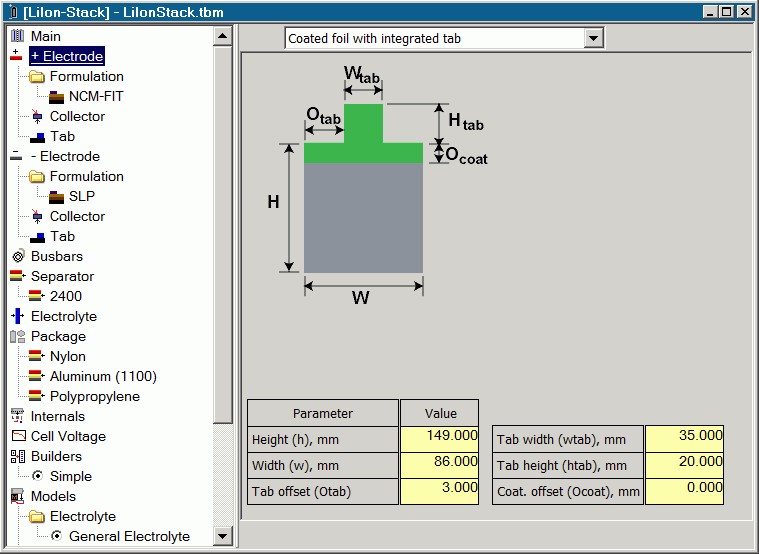759x554 pixels.
Task: Click the Coat. offset value field
Action: click(x=684, y=490)
